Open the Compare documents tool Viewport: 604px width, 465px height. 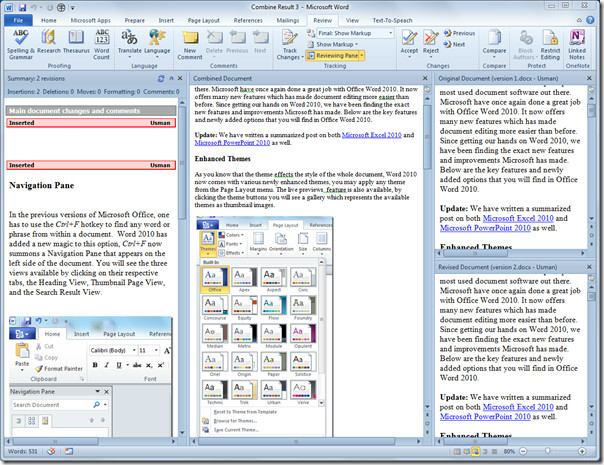point(494,43)
